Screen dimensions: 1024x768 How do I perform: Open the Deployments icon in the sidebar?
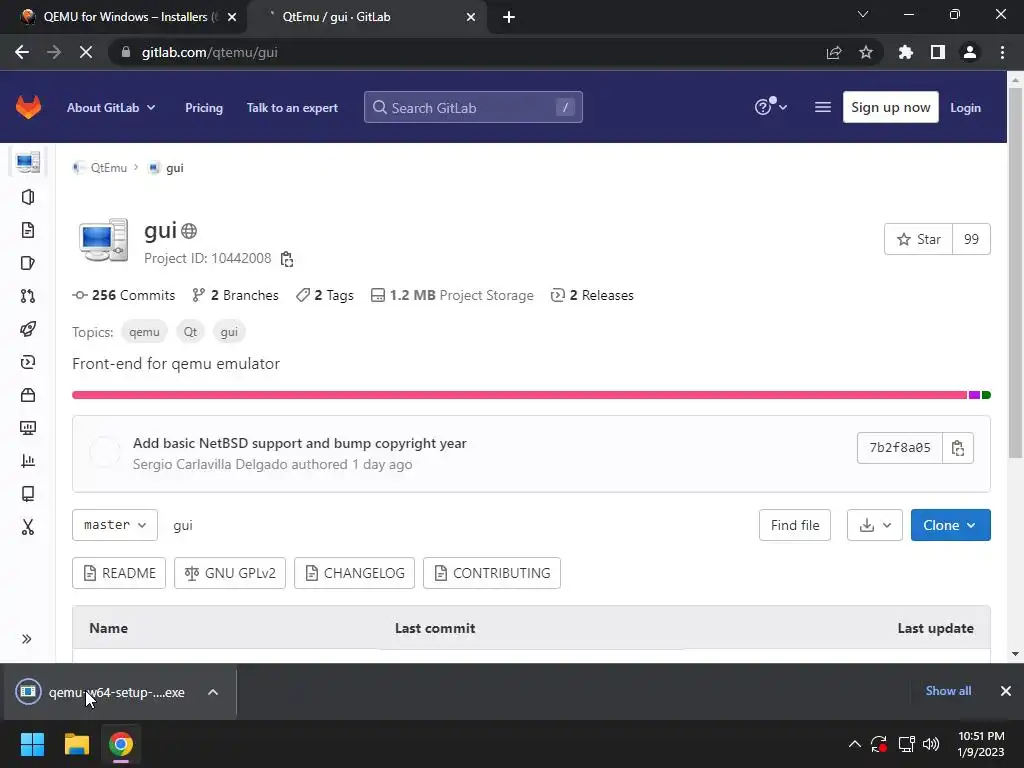click(27, 362)
